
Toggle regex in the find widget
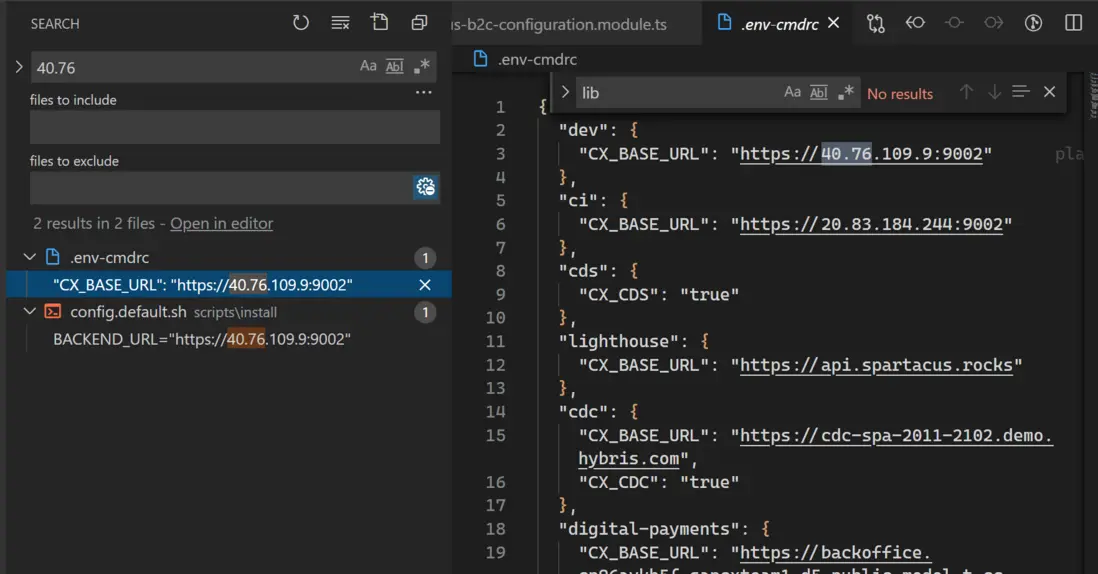845,92
